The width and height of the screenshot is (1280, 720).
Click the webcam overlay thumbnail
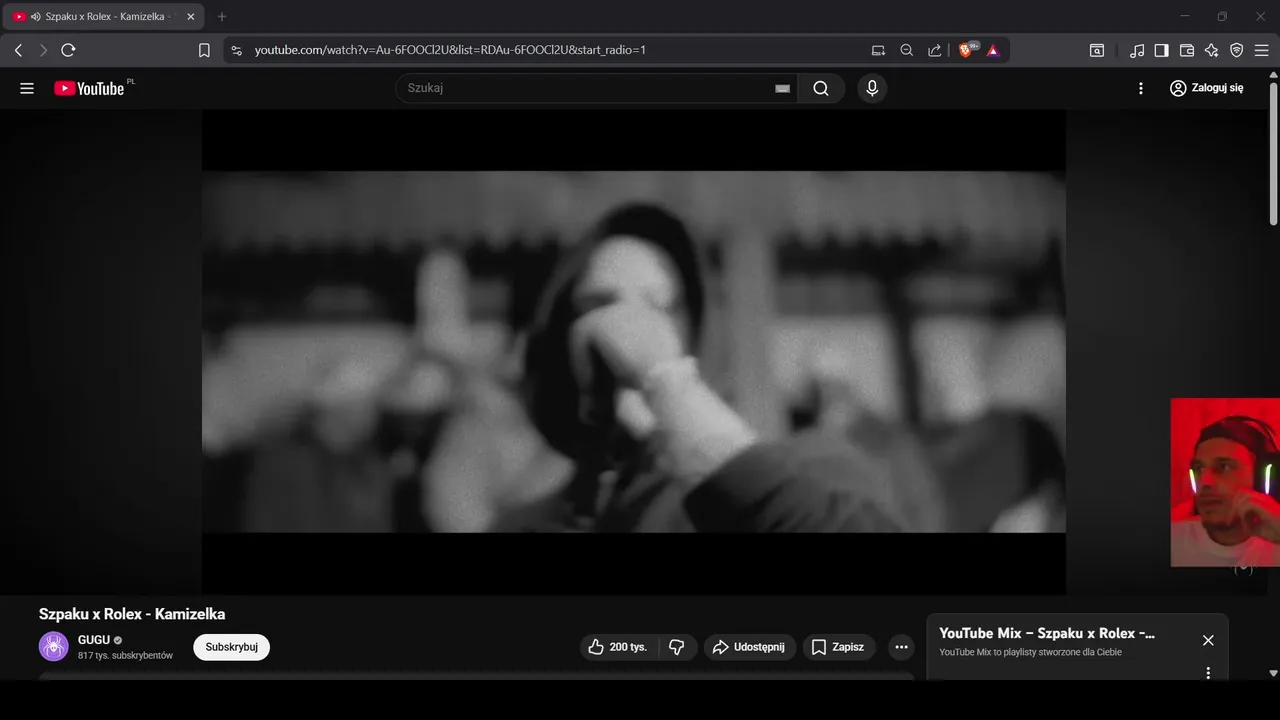point(1225,483)
